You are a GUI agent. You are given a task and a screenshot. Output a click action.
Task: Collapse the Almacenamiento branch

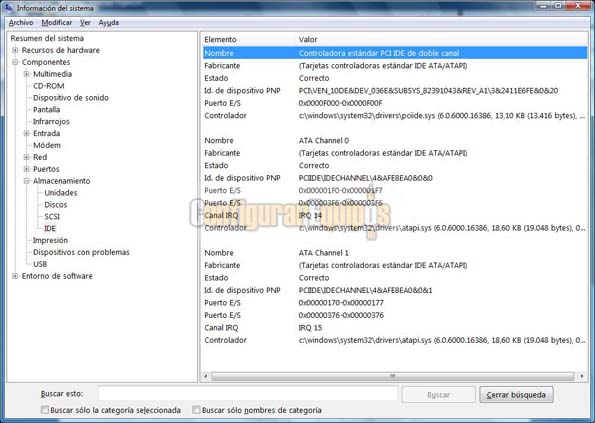[27, 181]
